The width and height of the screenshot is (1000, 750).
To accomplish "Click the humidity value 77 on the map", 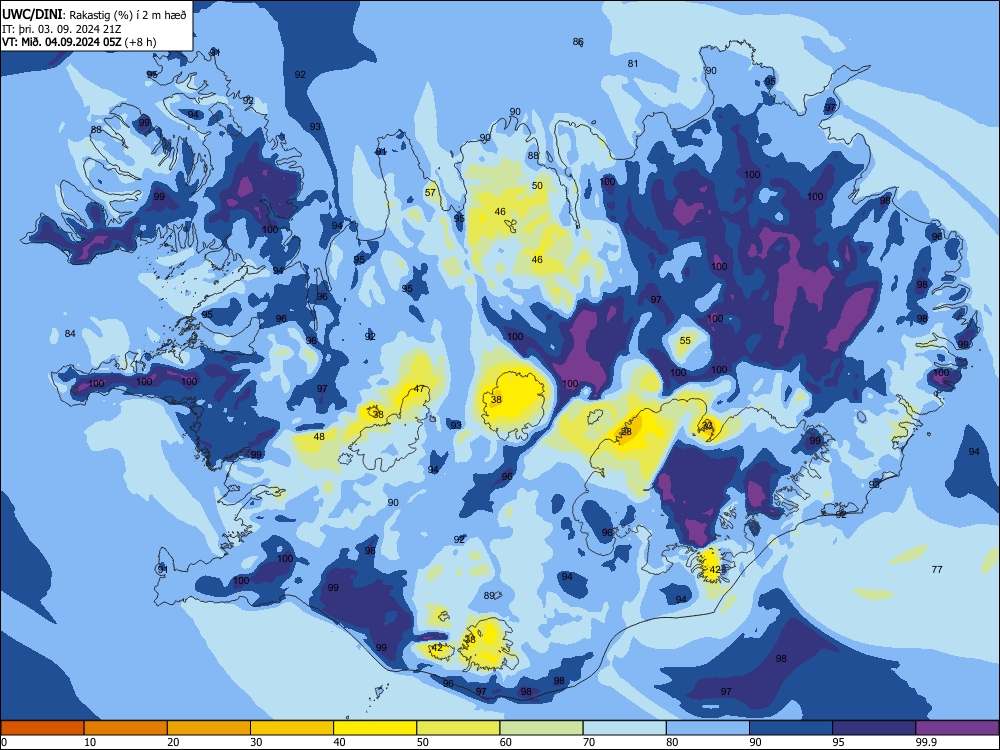I will [937, 570].
